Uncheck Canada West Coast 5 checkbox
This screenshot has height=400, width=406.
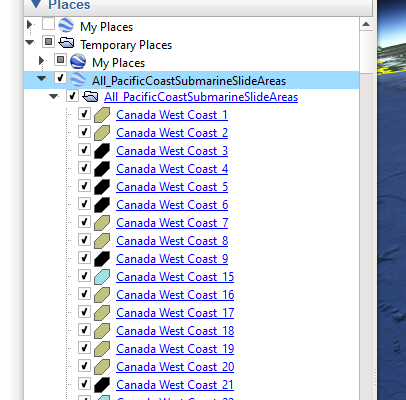click(x=84, y=186)
